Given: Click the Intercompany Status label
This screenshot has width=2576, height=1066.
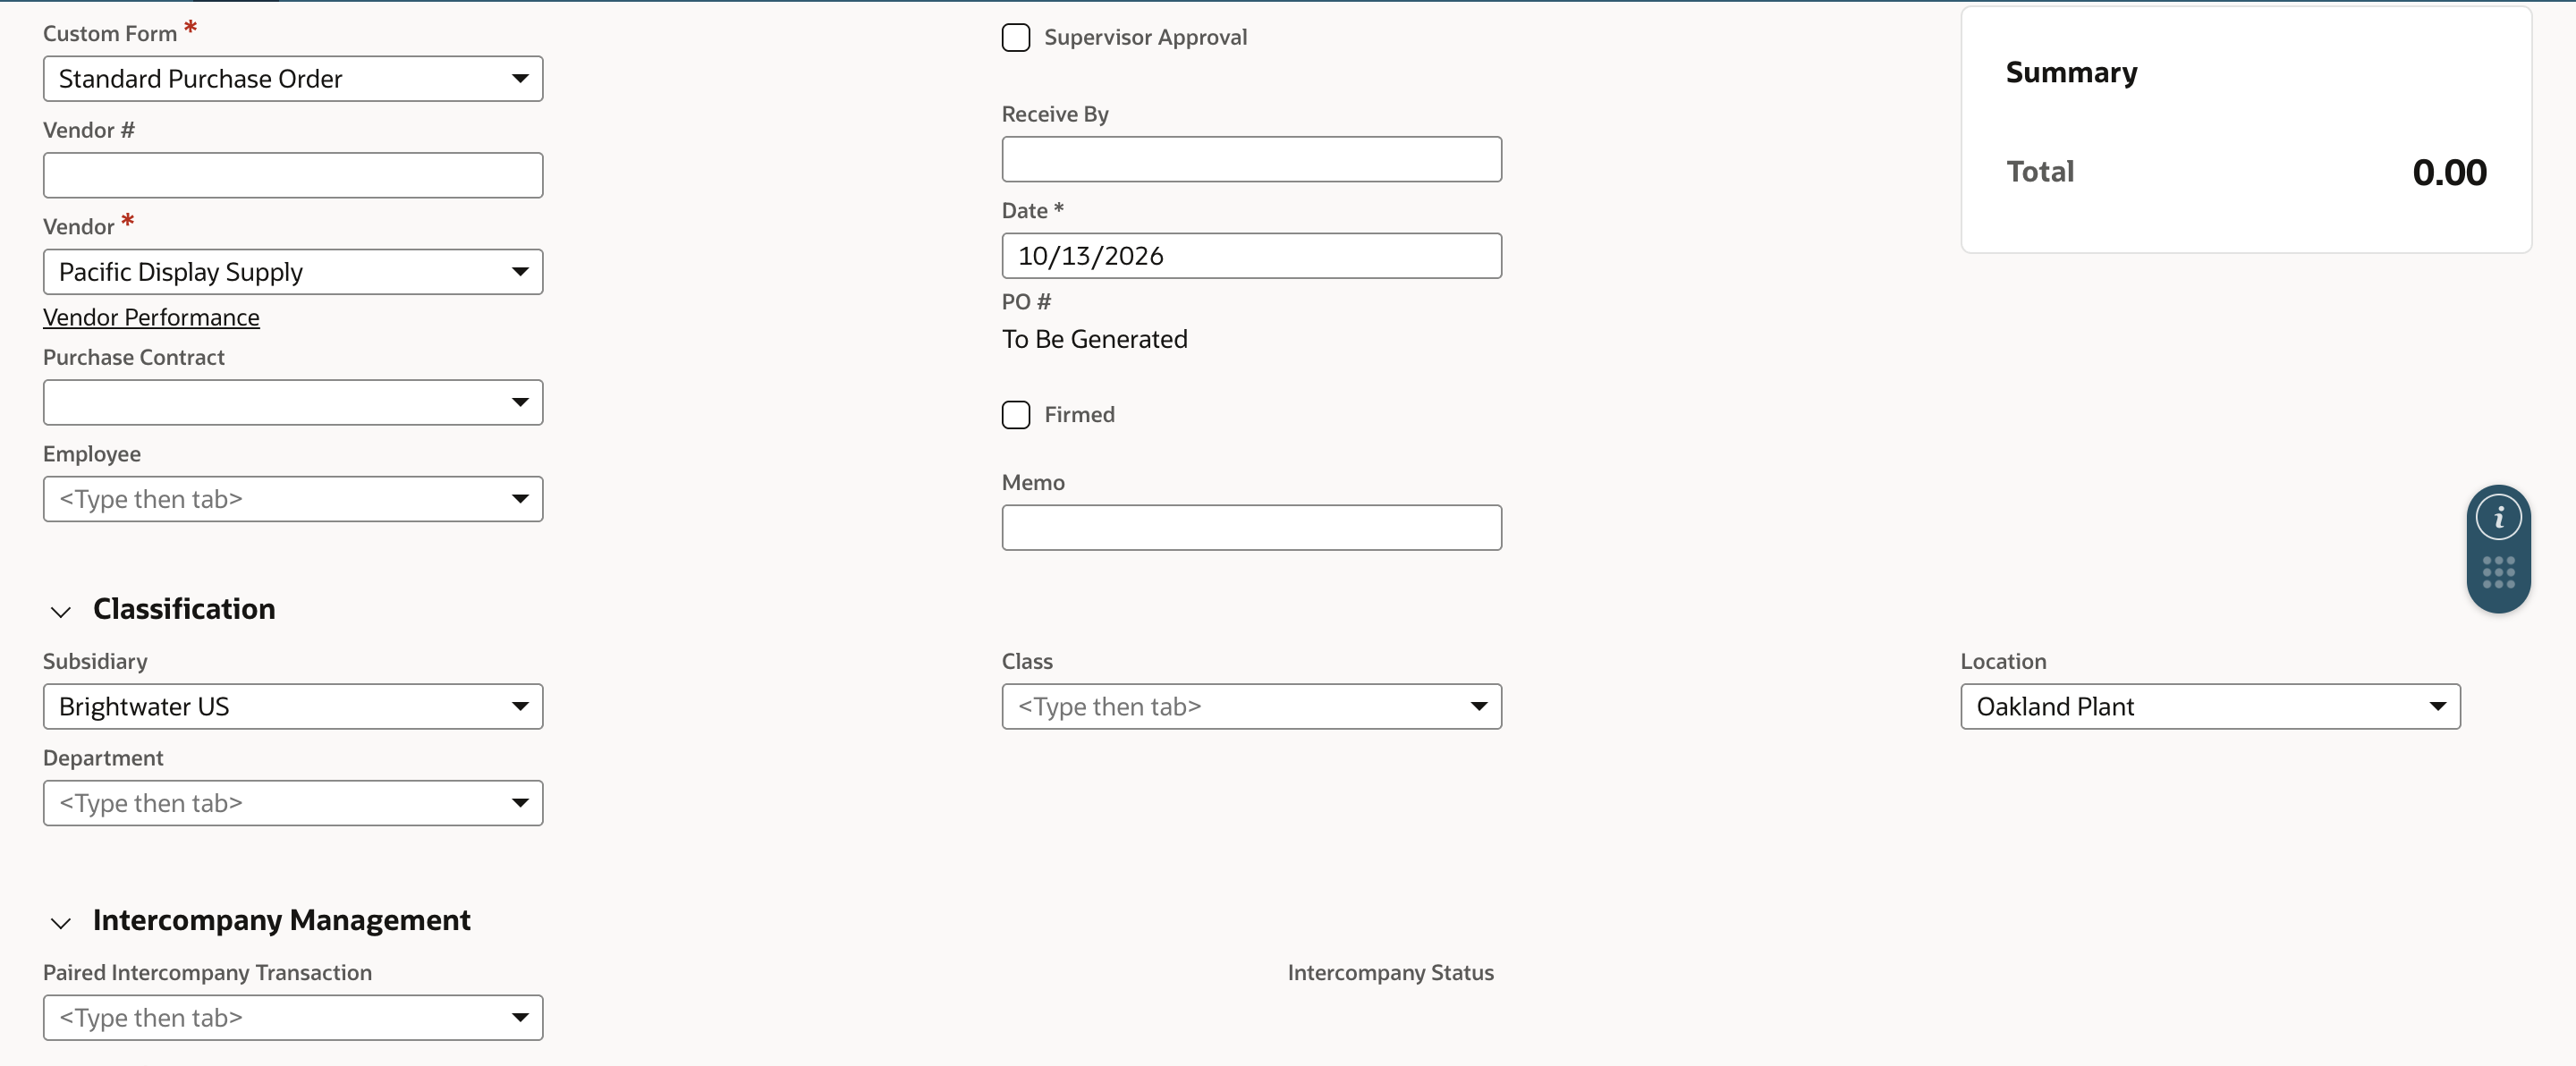Looking at the screenshot, I should point(1390,973).
